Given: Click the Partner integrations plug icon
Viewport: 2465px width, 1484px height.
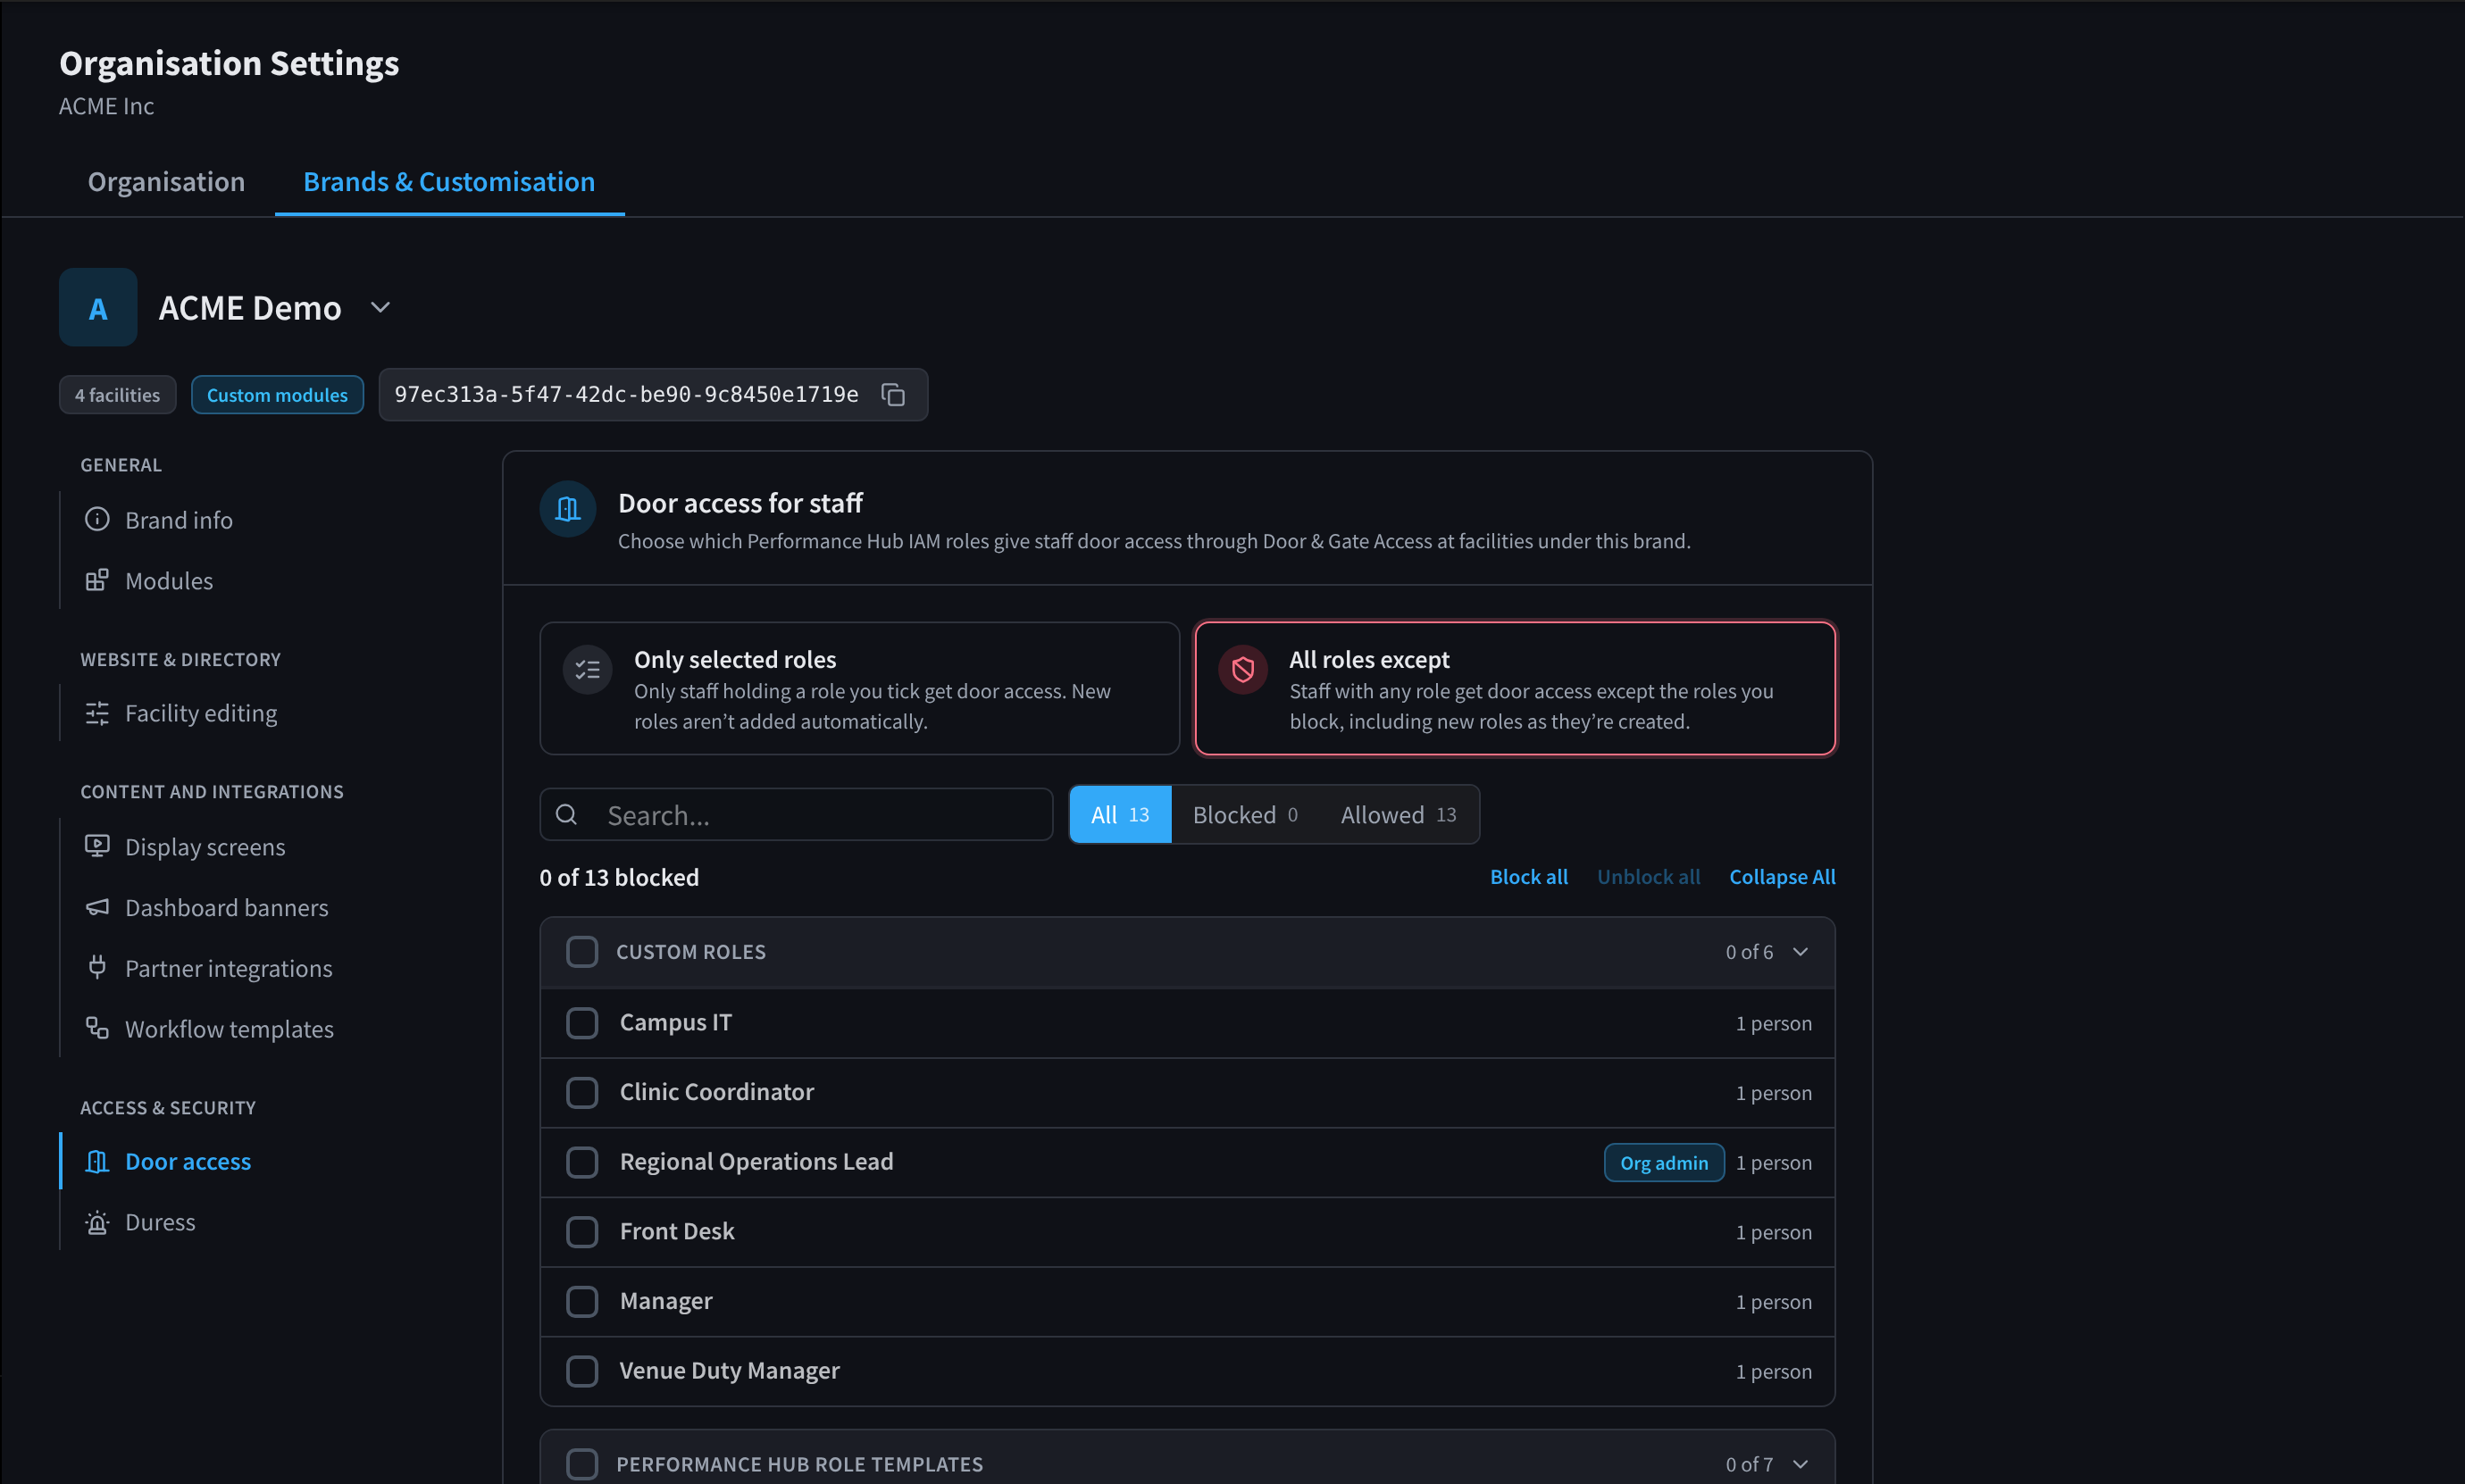Looking at the screenshot, I should 97,967.
